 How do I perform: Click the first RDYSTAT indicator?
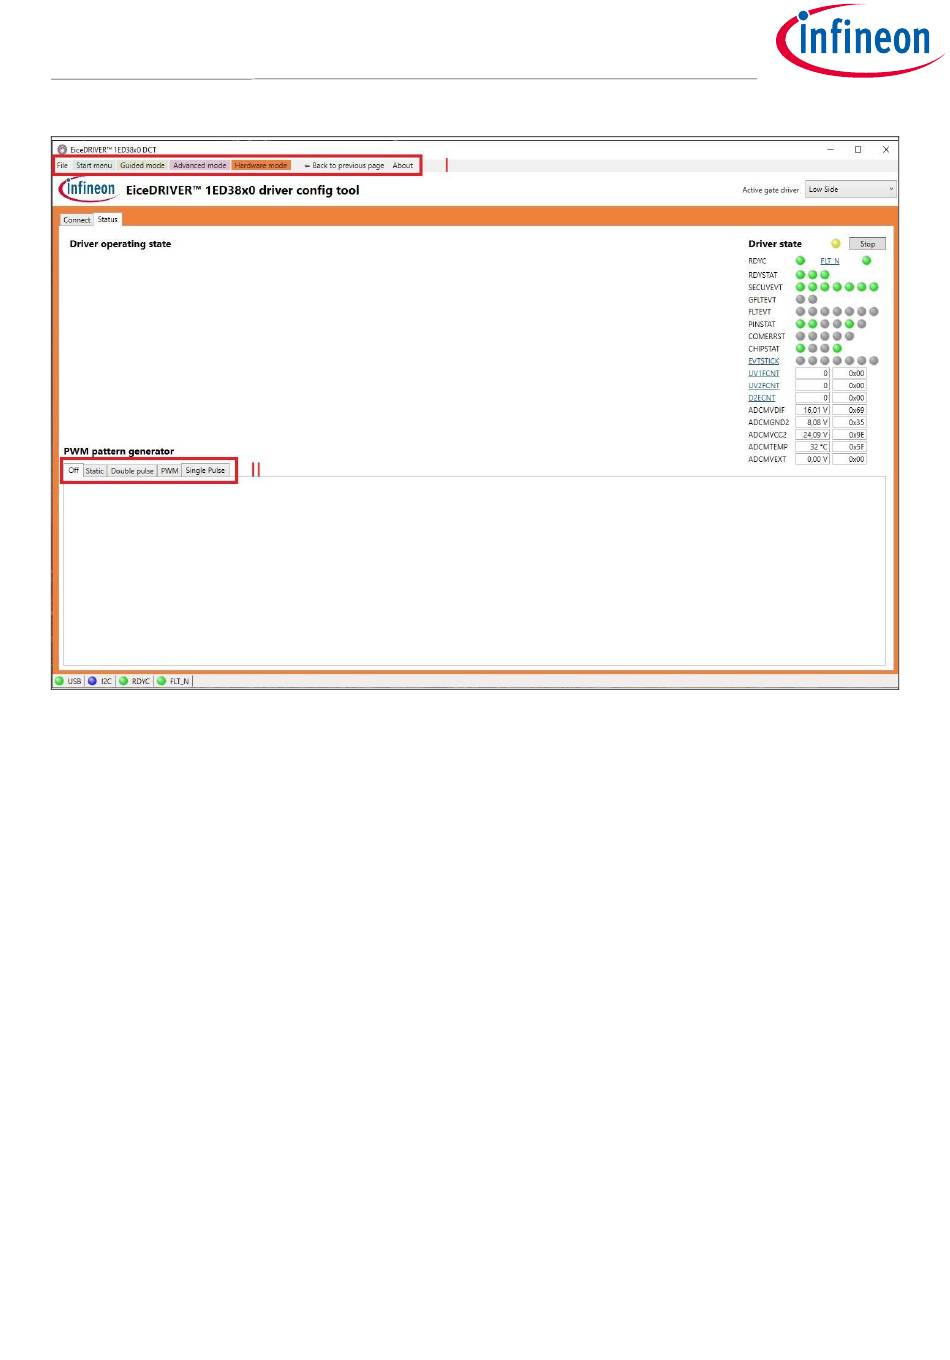(x=800, y=275)
